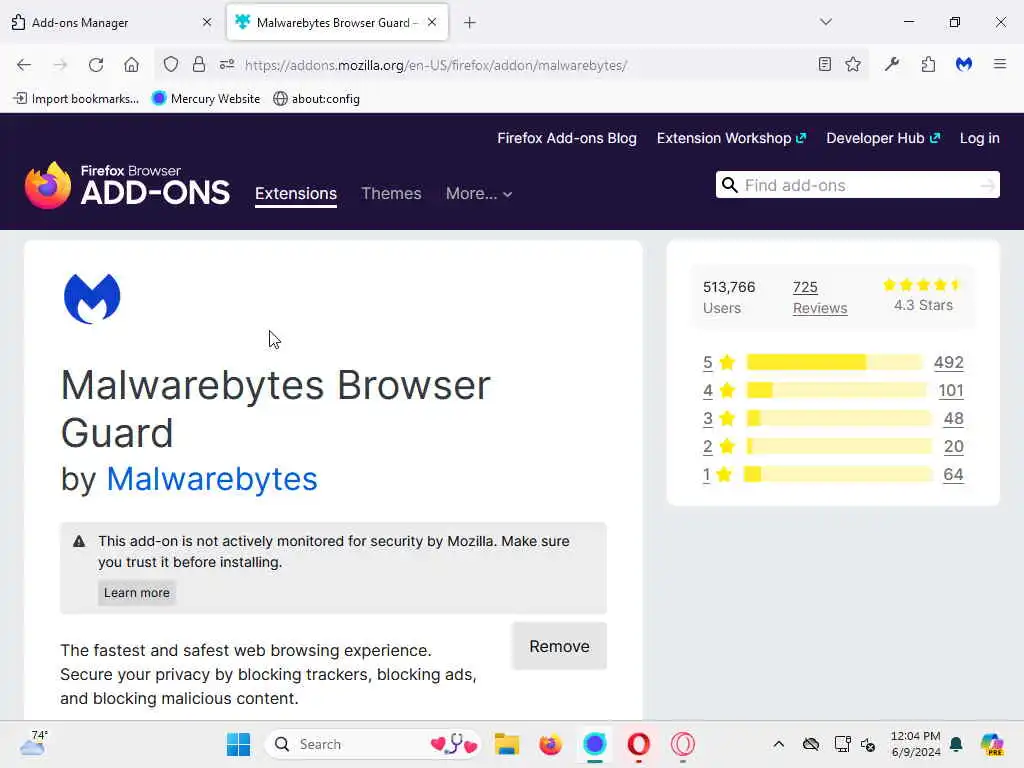
Task: Open the 3-star reviews count 48
Action: click(x=953, y=419)
